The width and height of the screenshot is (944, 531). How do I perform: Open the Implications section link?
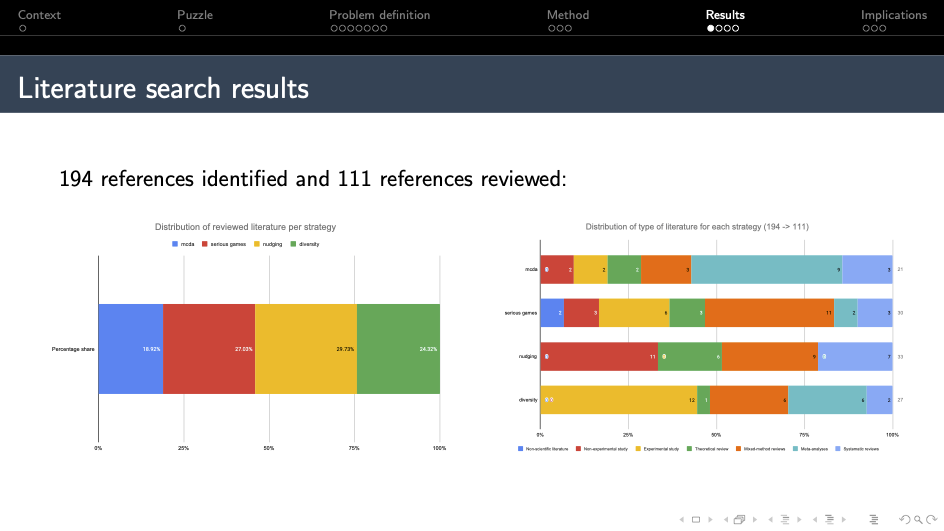pos(893,15)
